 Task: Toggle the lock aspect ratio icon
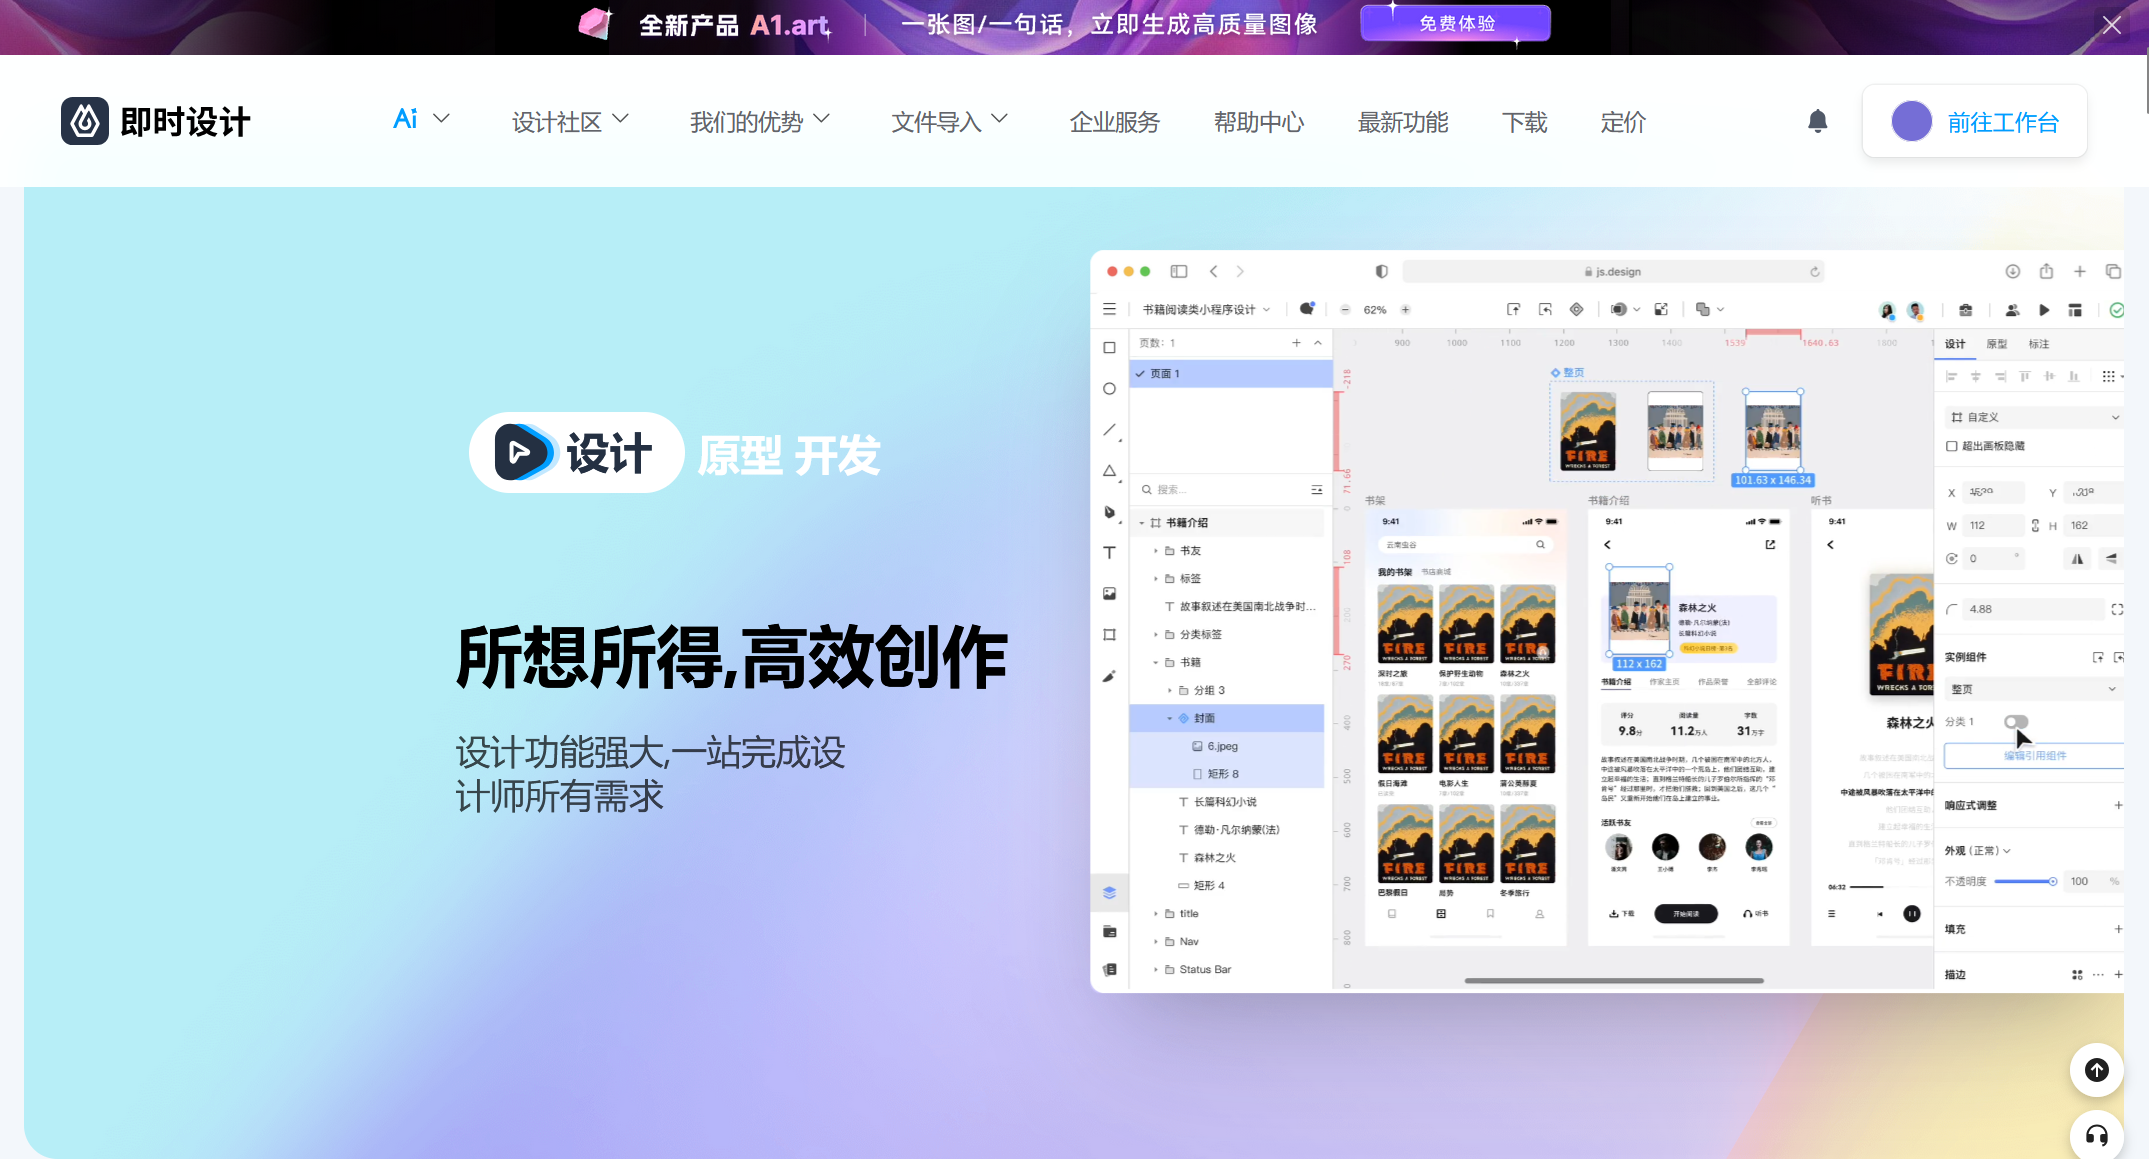point(2035,525)
